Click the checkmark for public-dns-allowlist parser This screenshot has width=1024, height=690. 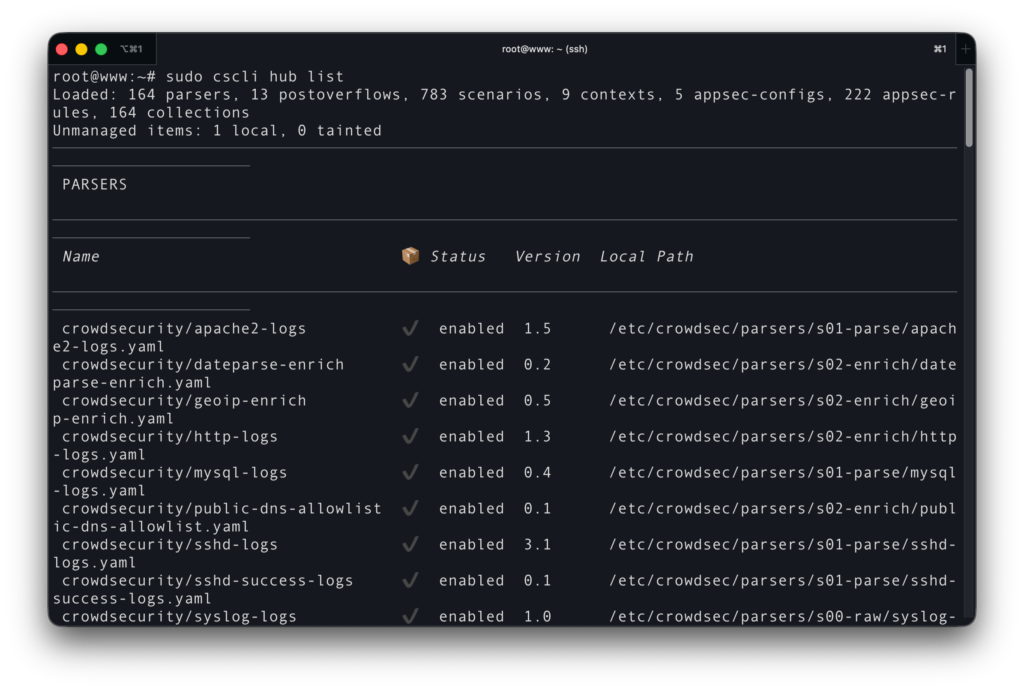[410, 507]
